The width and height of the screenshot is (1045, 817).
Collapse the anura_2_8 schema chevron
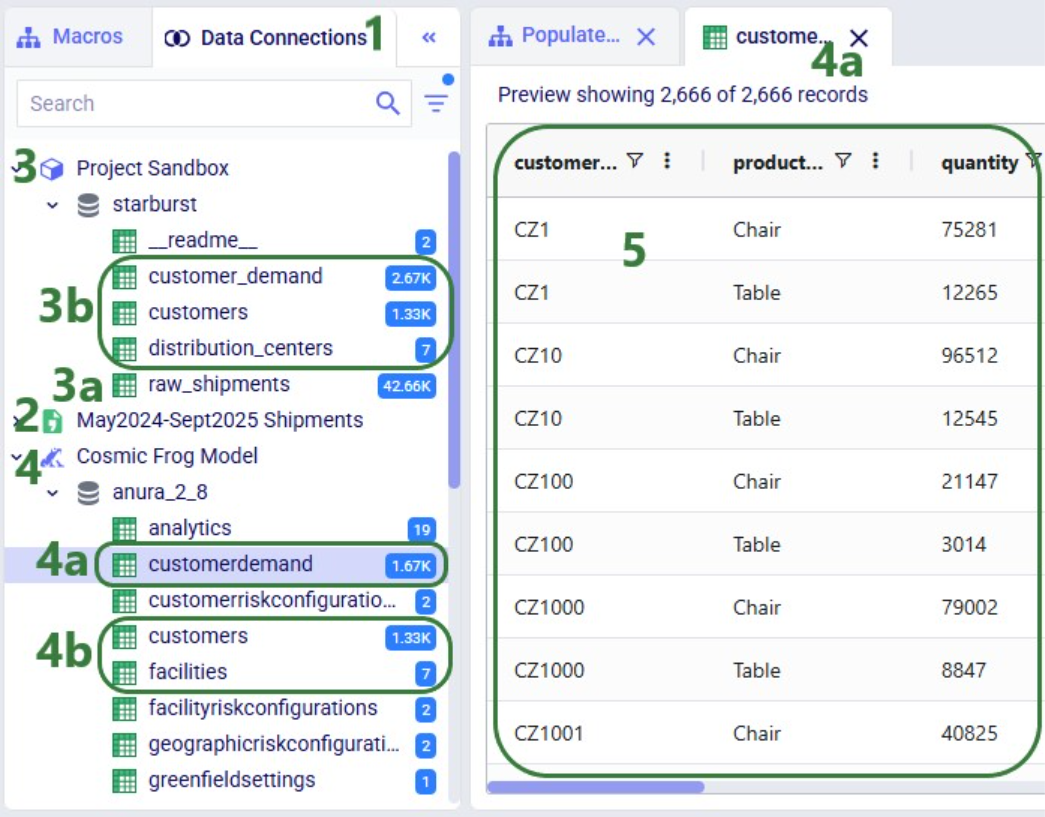53,493
